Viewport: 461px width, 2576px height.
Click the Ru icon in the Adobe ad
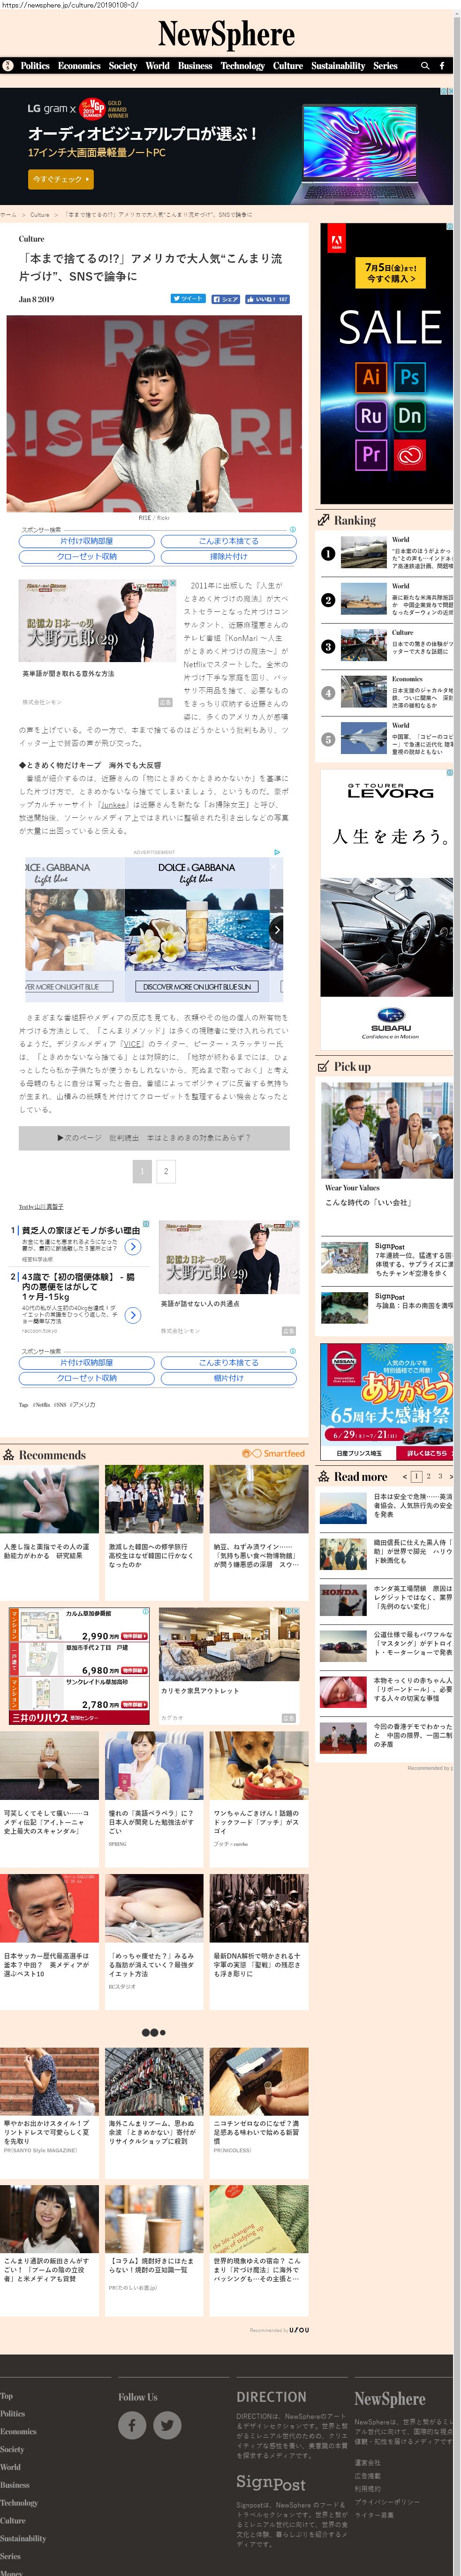371,416
